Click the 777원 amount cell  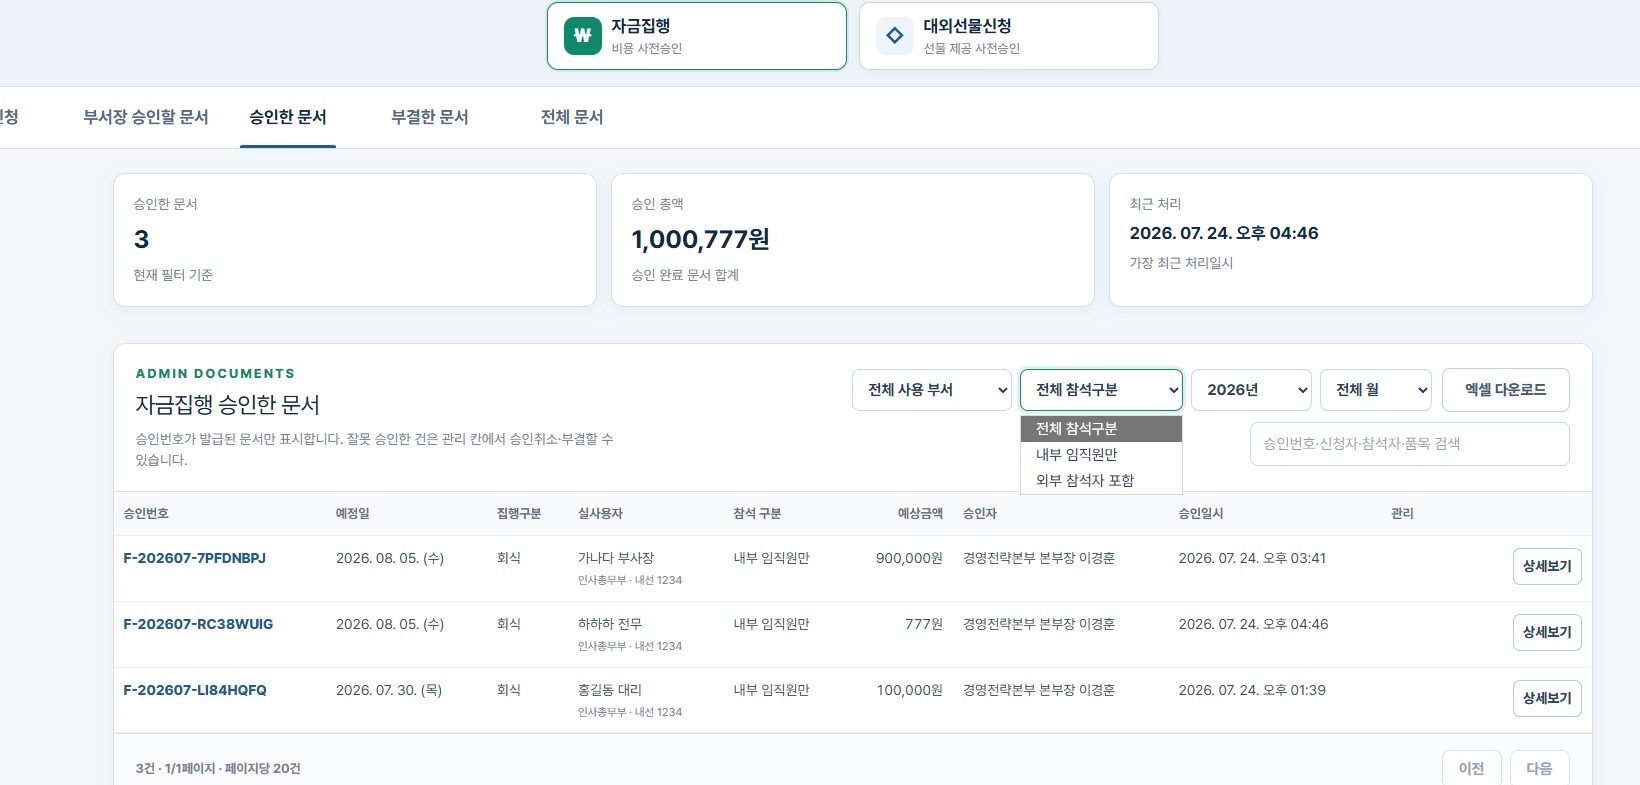[924, 624]
